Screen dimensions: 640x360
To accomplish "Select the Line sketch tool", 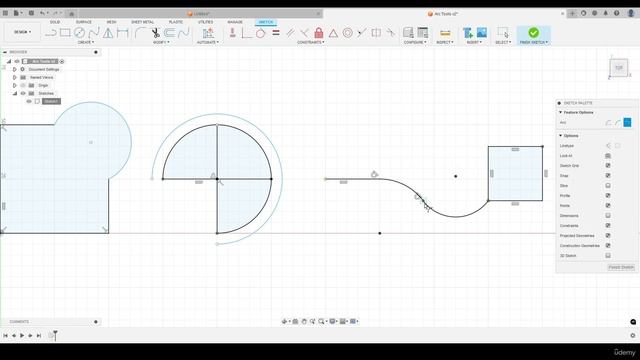I will coord(51,33).
